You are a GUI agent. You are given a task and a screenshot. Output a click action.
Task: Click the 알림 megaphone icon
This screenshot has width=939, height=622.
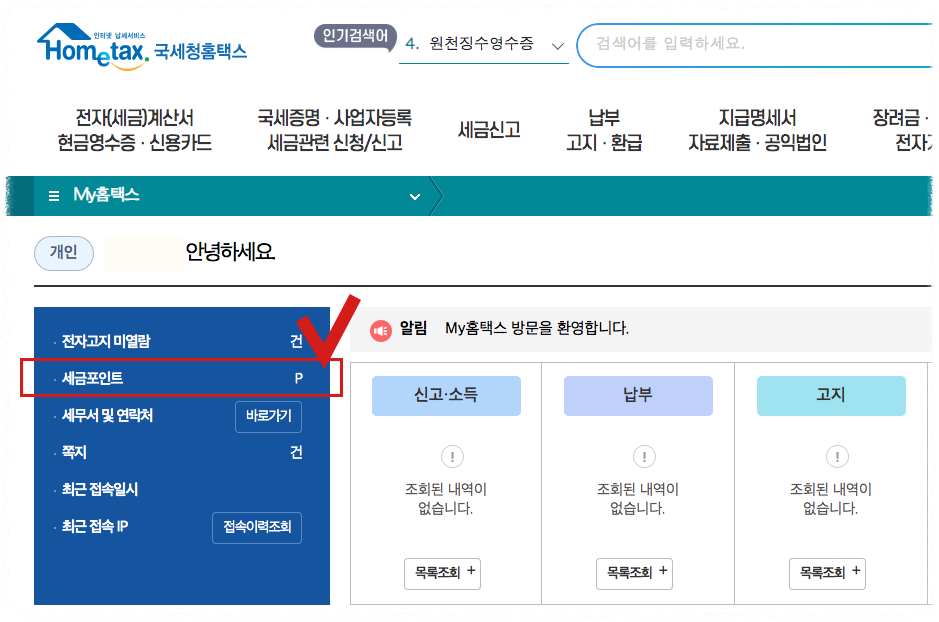(x=380, y=331)
